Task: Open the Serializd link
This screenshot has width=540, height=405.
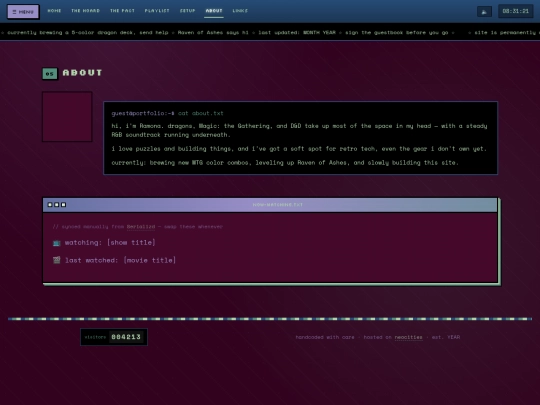Action: (141, 227)
